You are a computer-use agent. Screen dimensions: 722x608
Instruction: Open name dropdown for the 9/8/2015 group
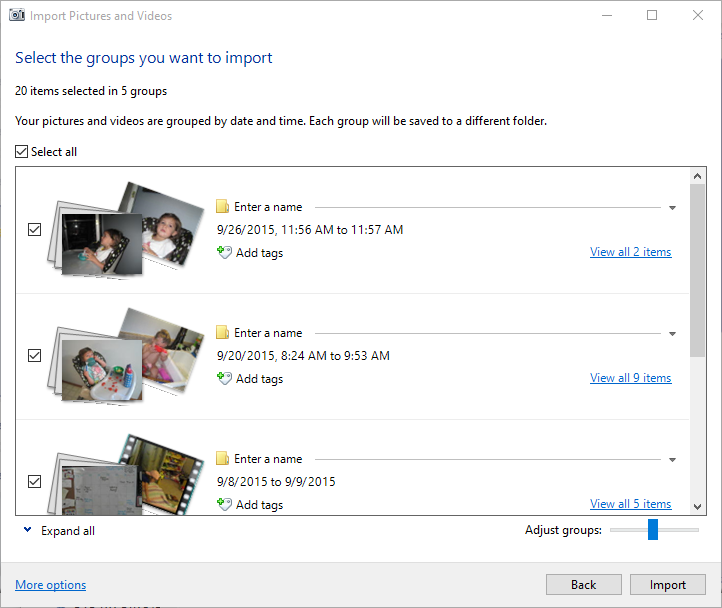672,460
